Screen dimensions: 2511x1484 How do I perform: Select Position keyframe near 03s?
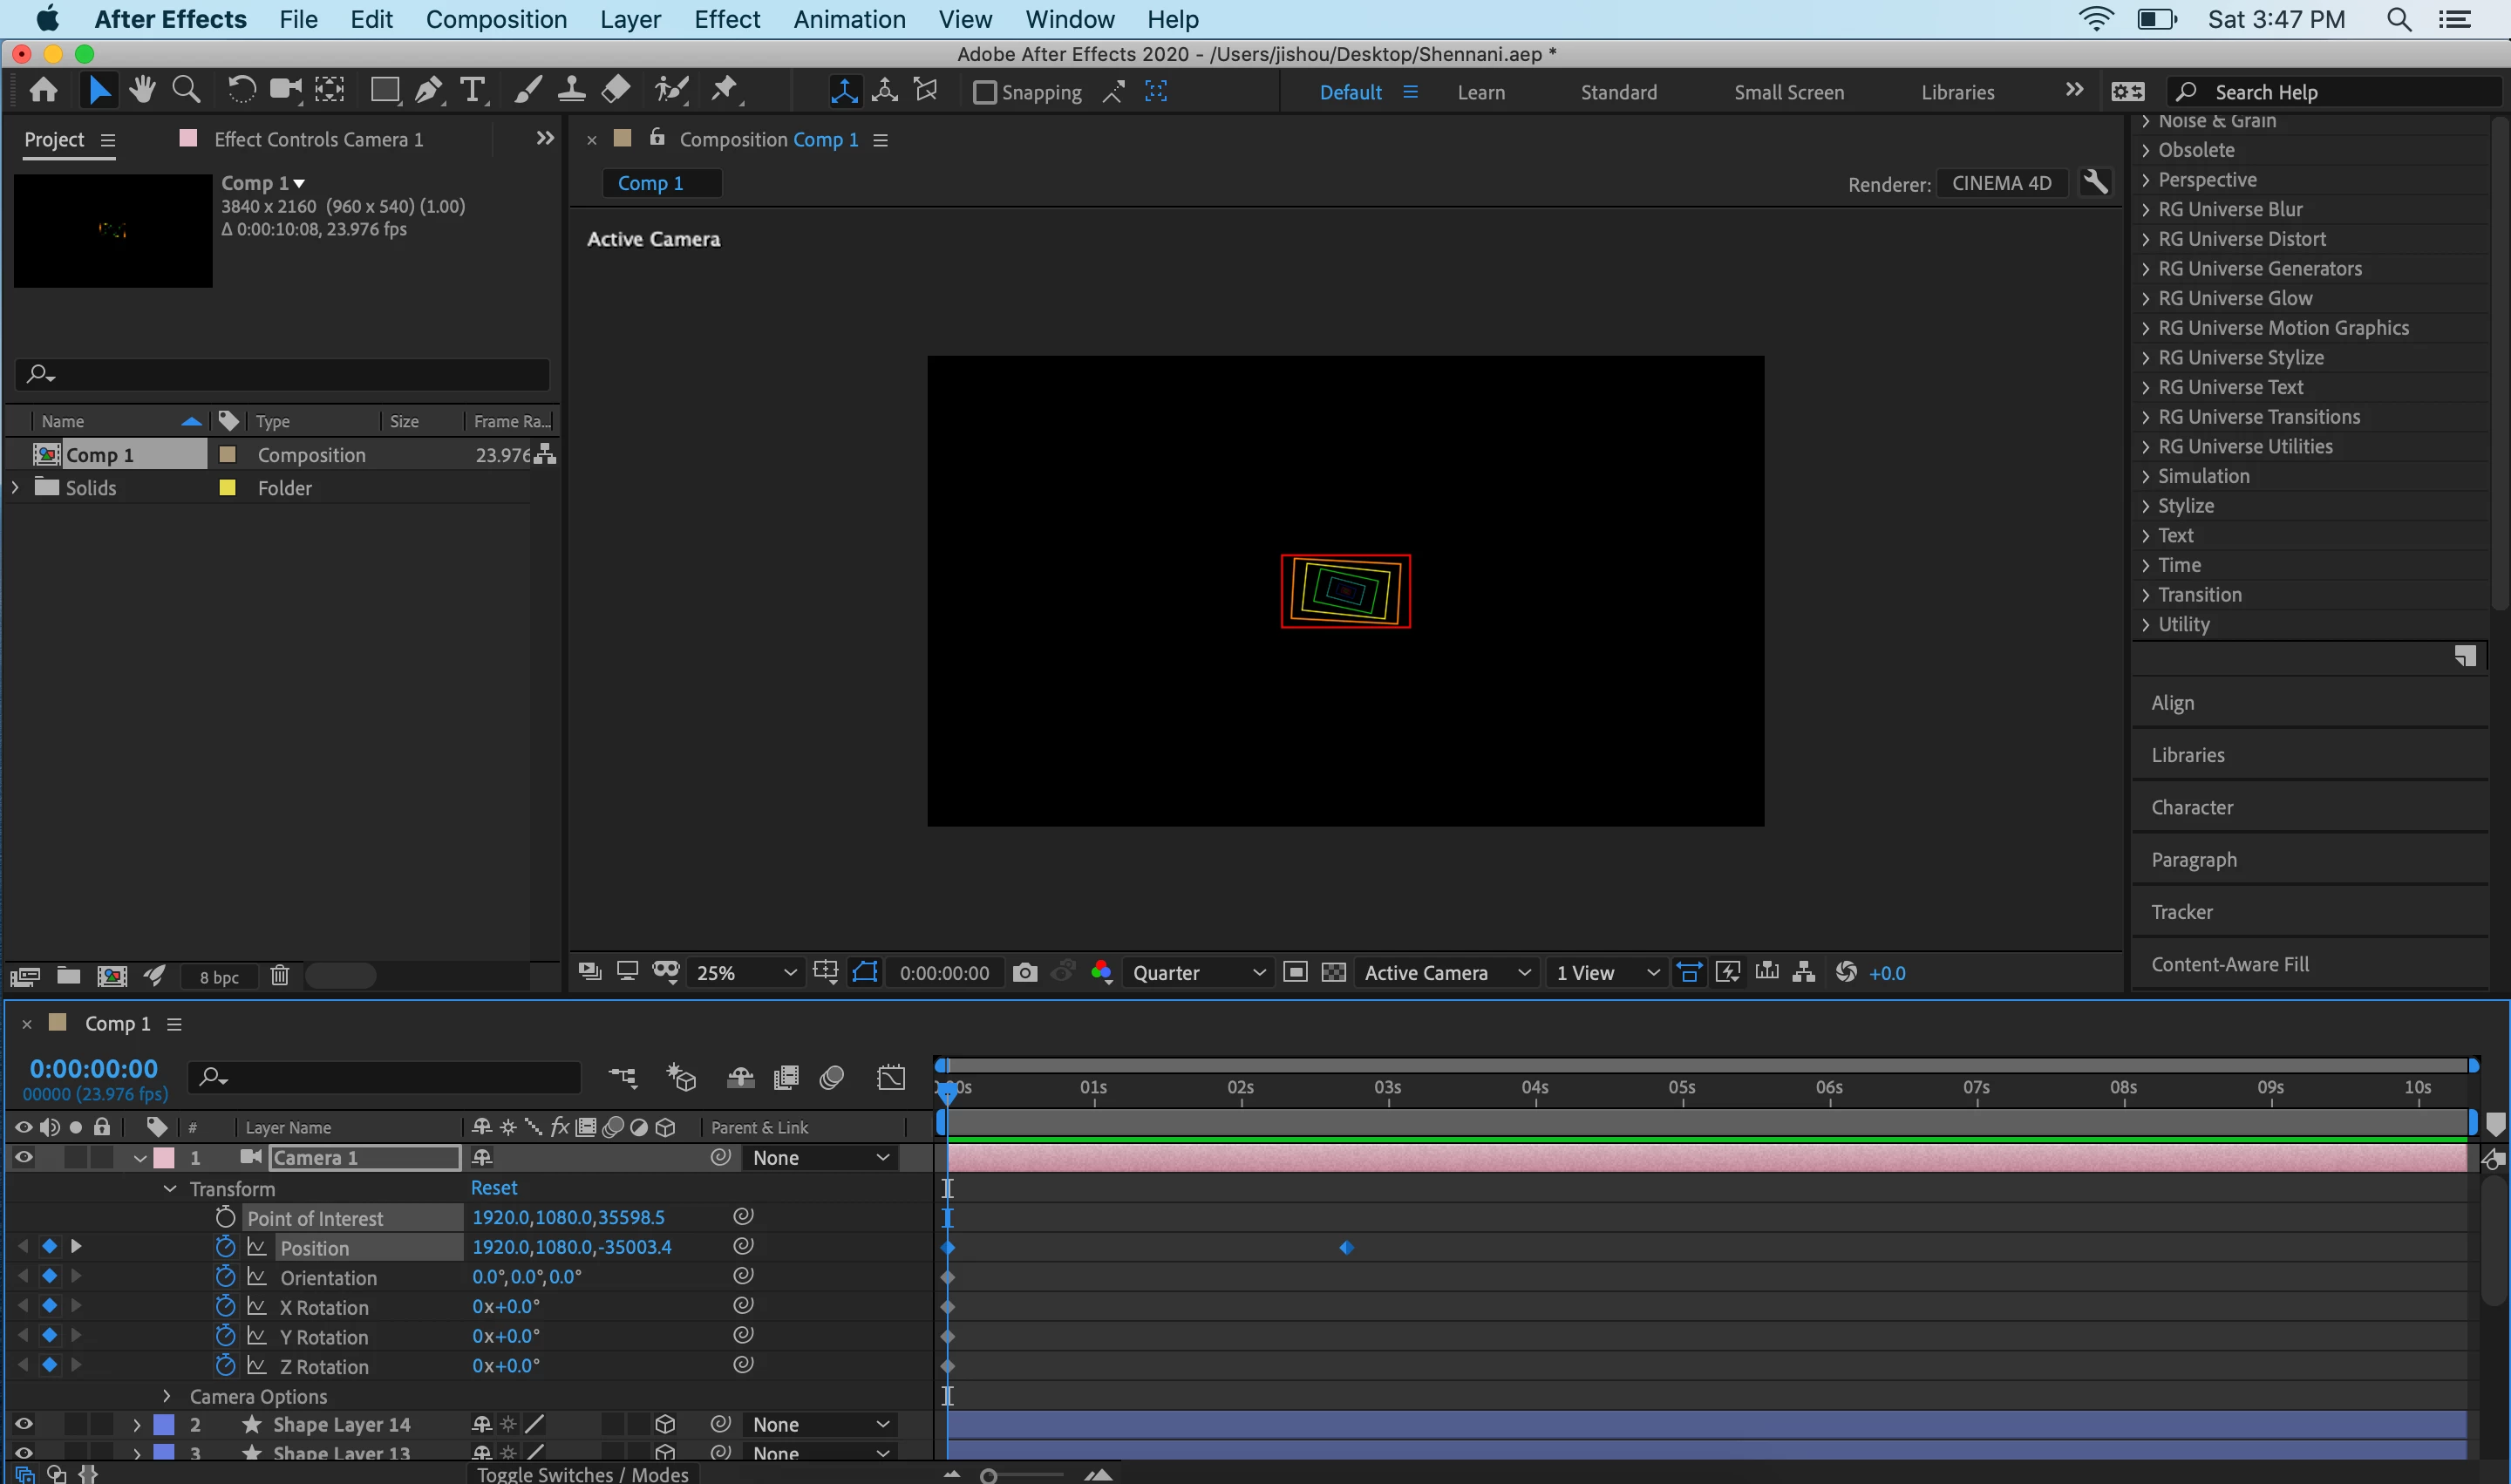point(1346,1247)
